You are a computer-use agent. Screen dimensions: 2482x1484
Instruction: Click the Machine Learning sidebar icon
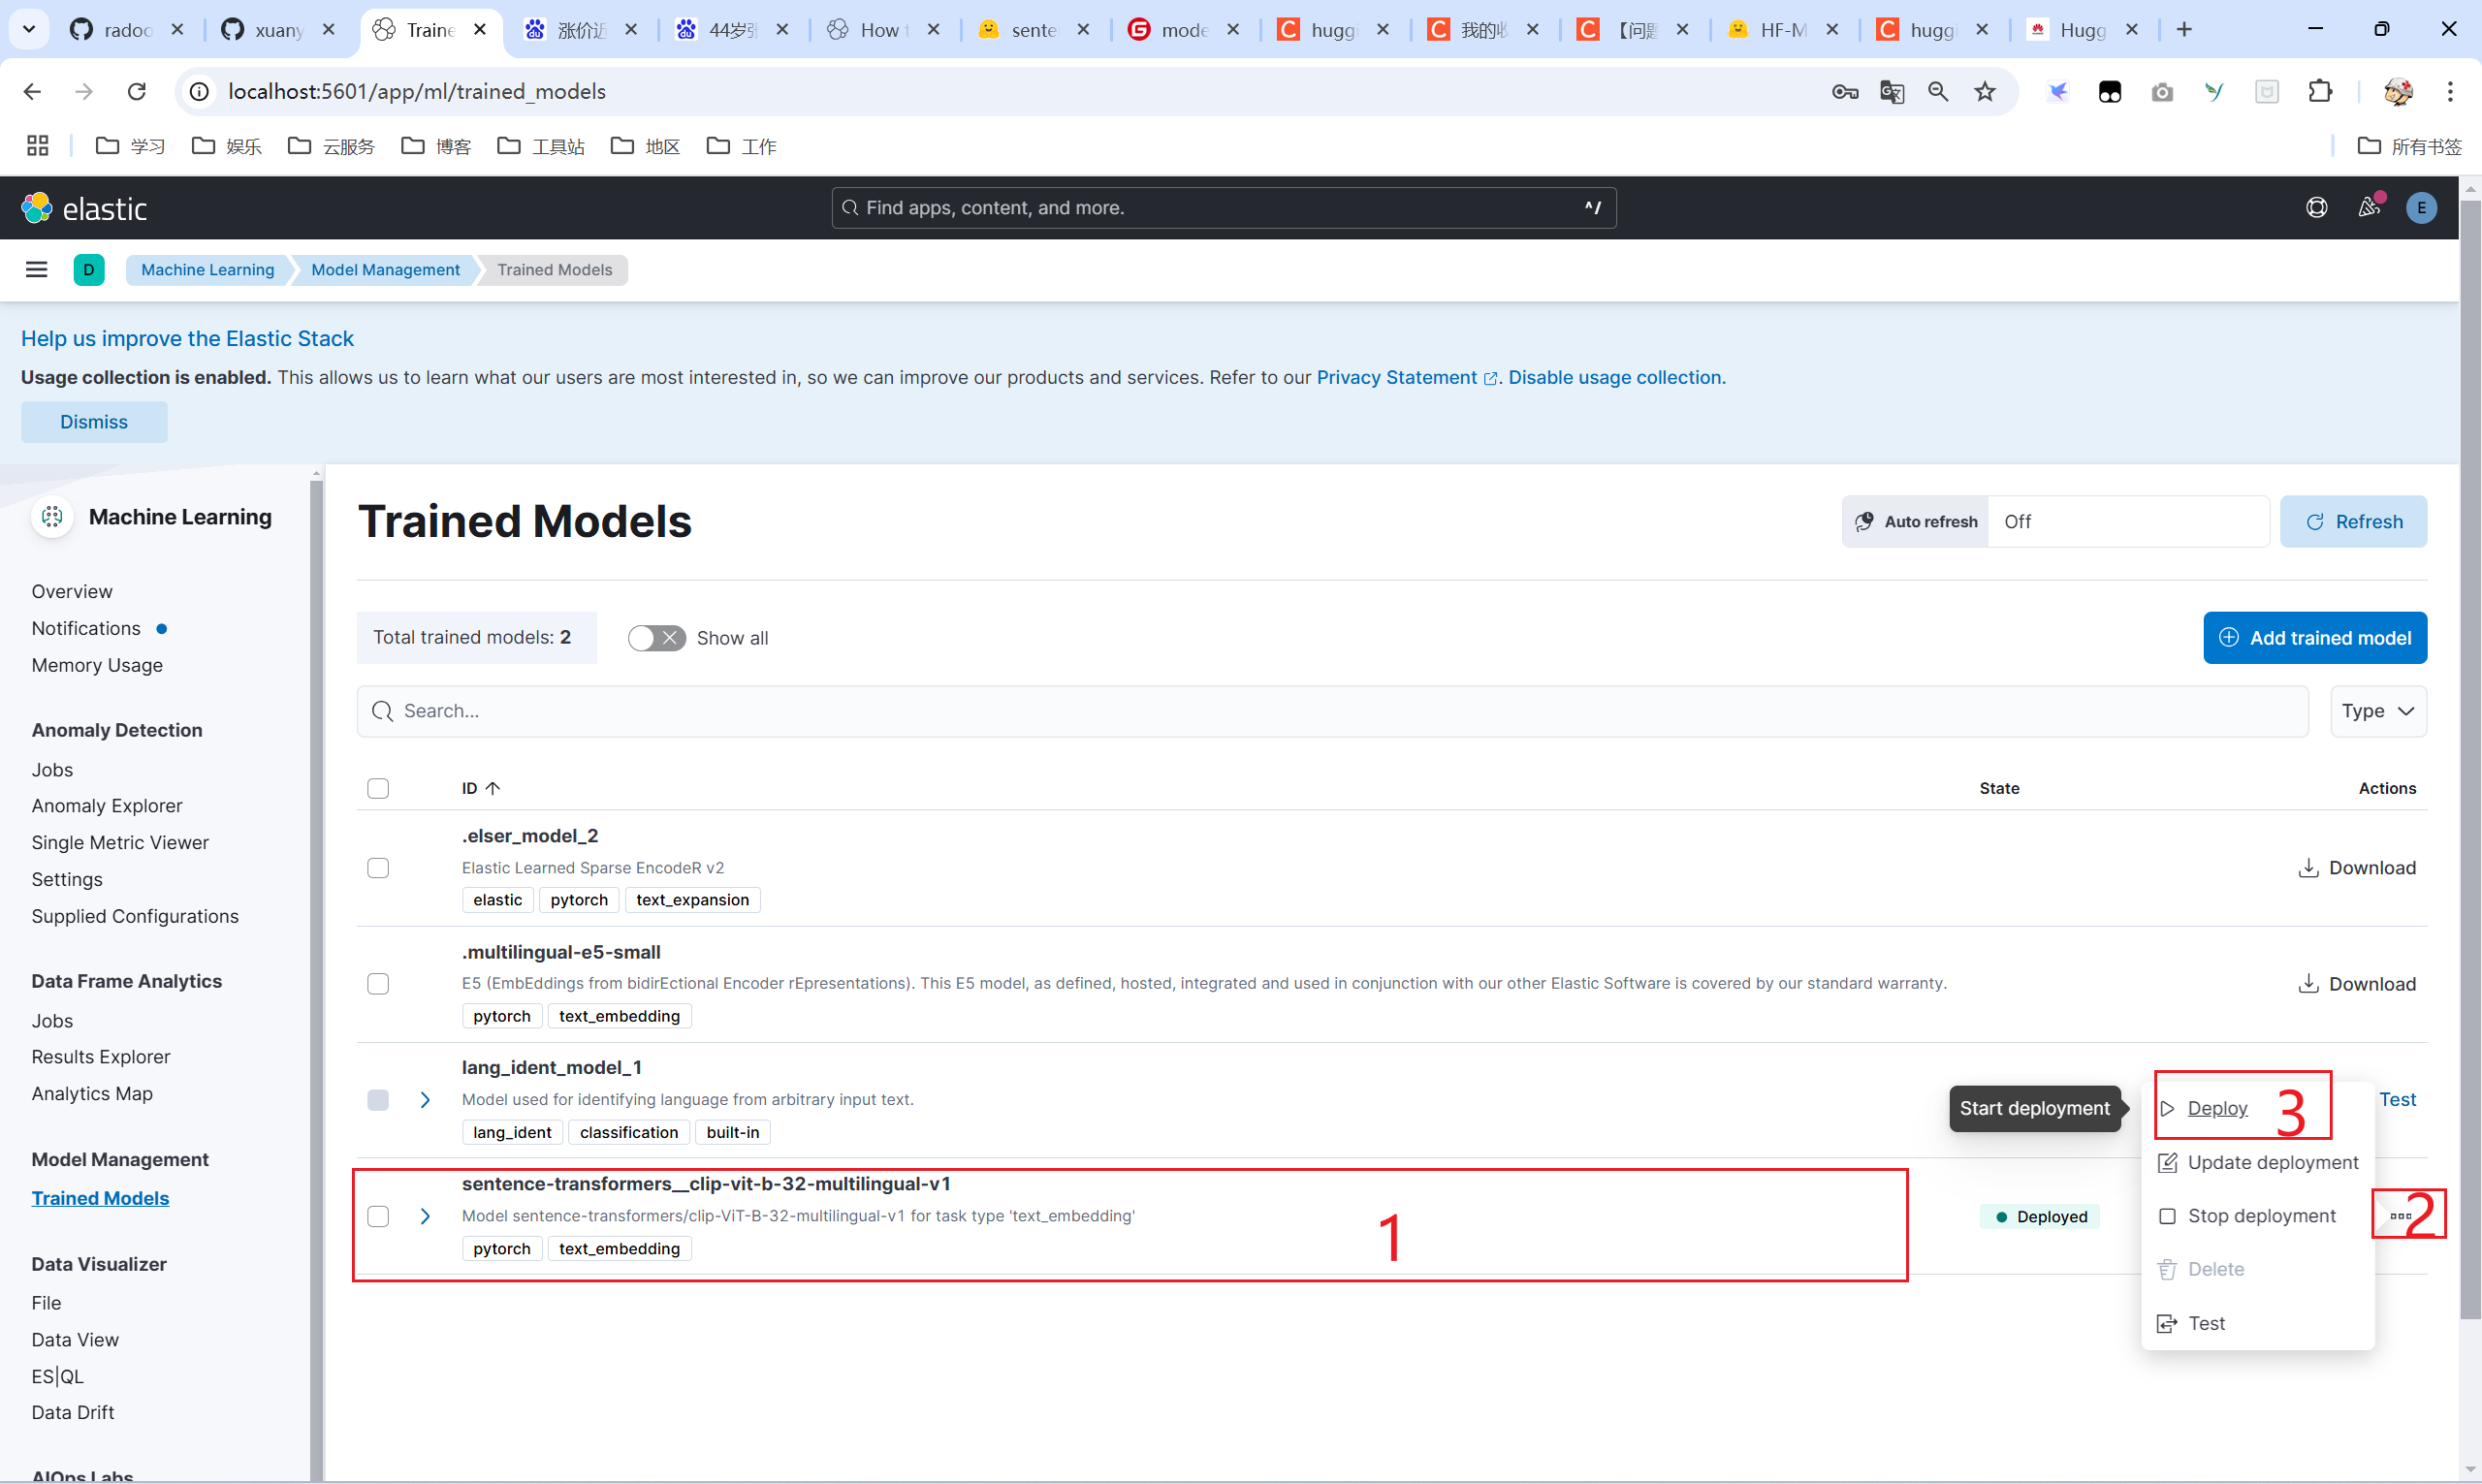(51, 518)
